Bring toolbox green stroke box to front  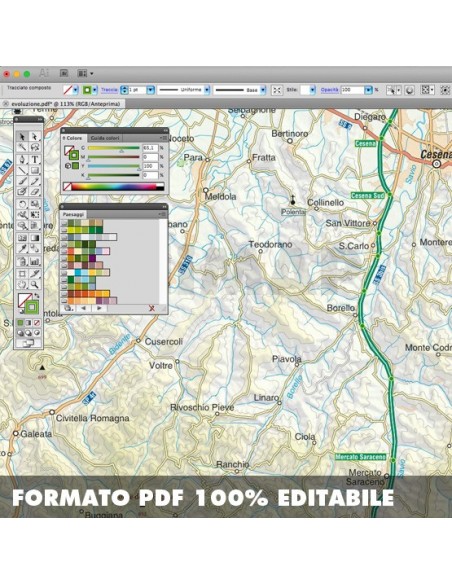pos(32,307)
